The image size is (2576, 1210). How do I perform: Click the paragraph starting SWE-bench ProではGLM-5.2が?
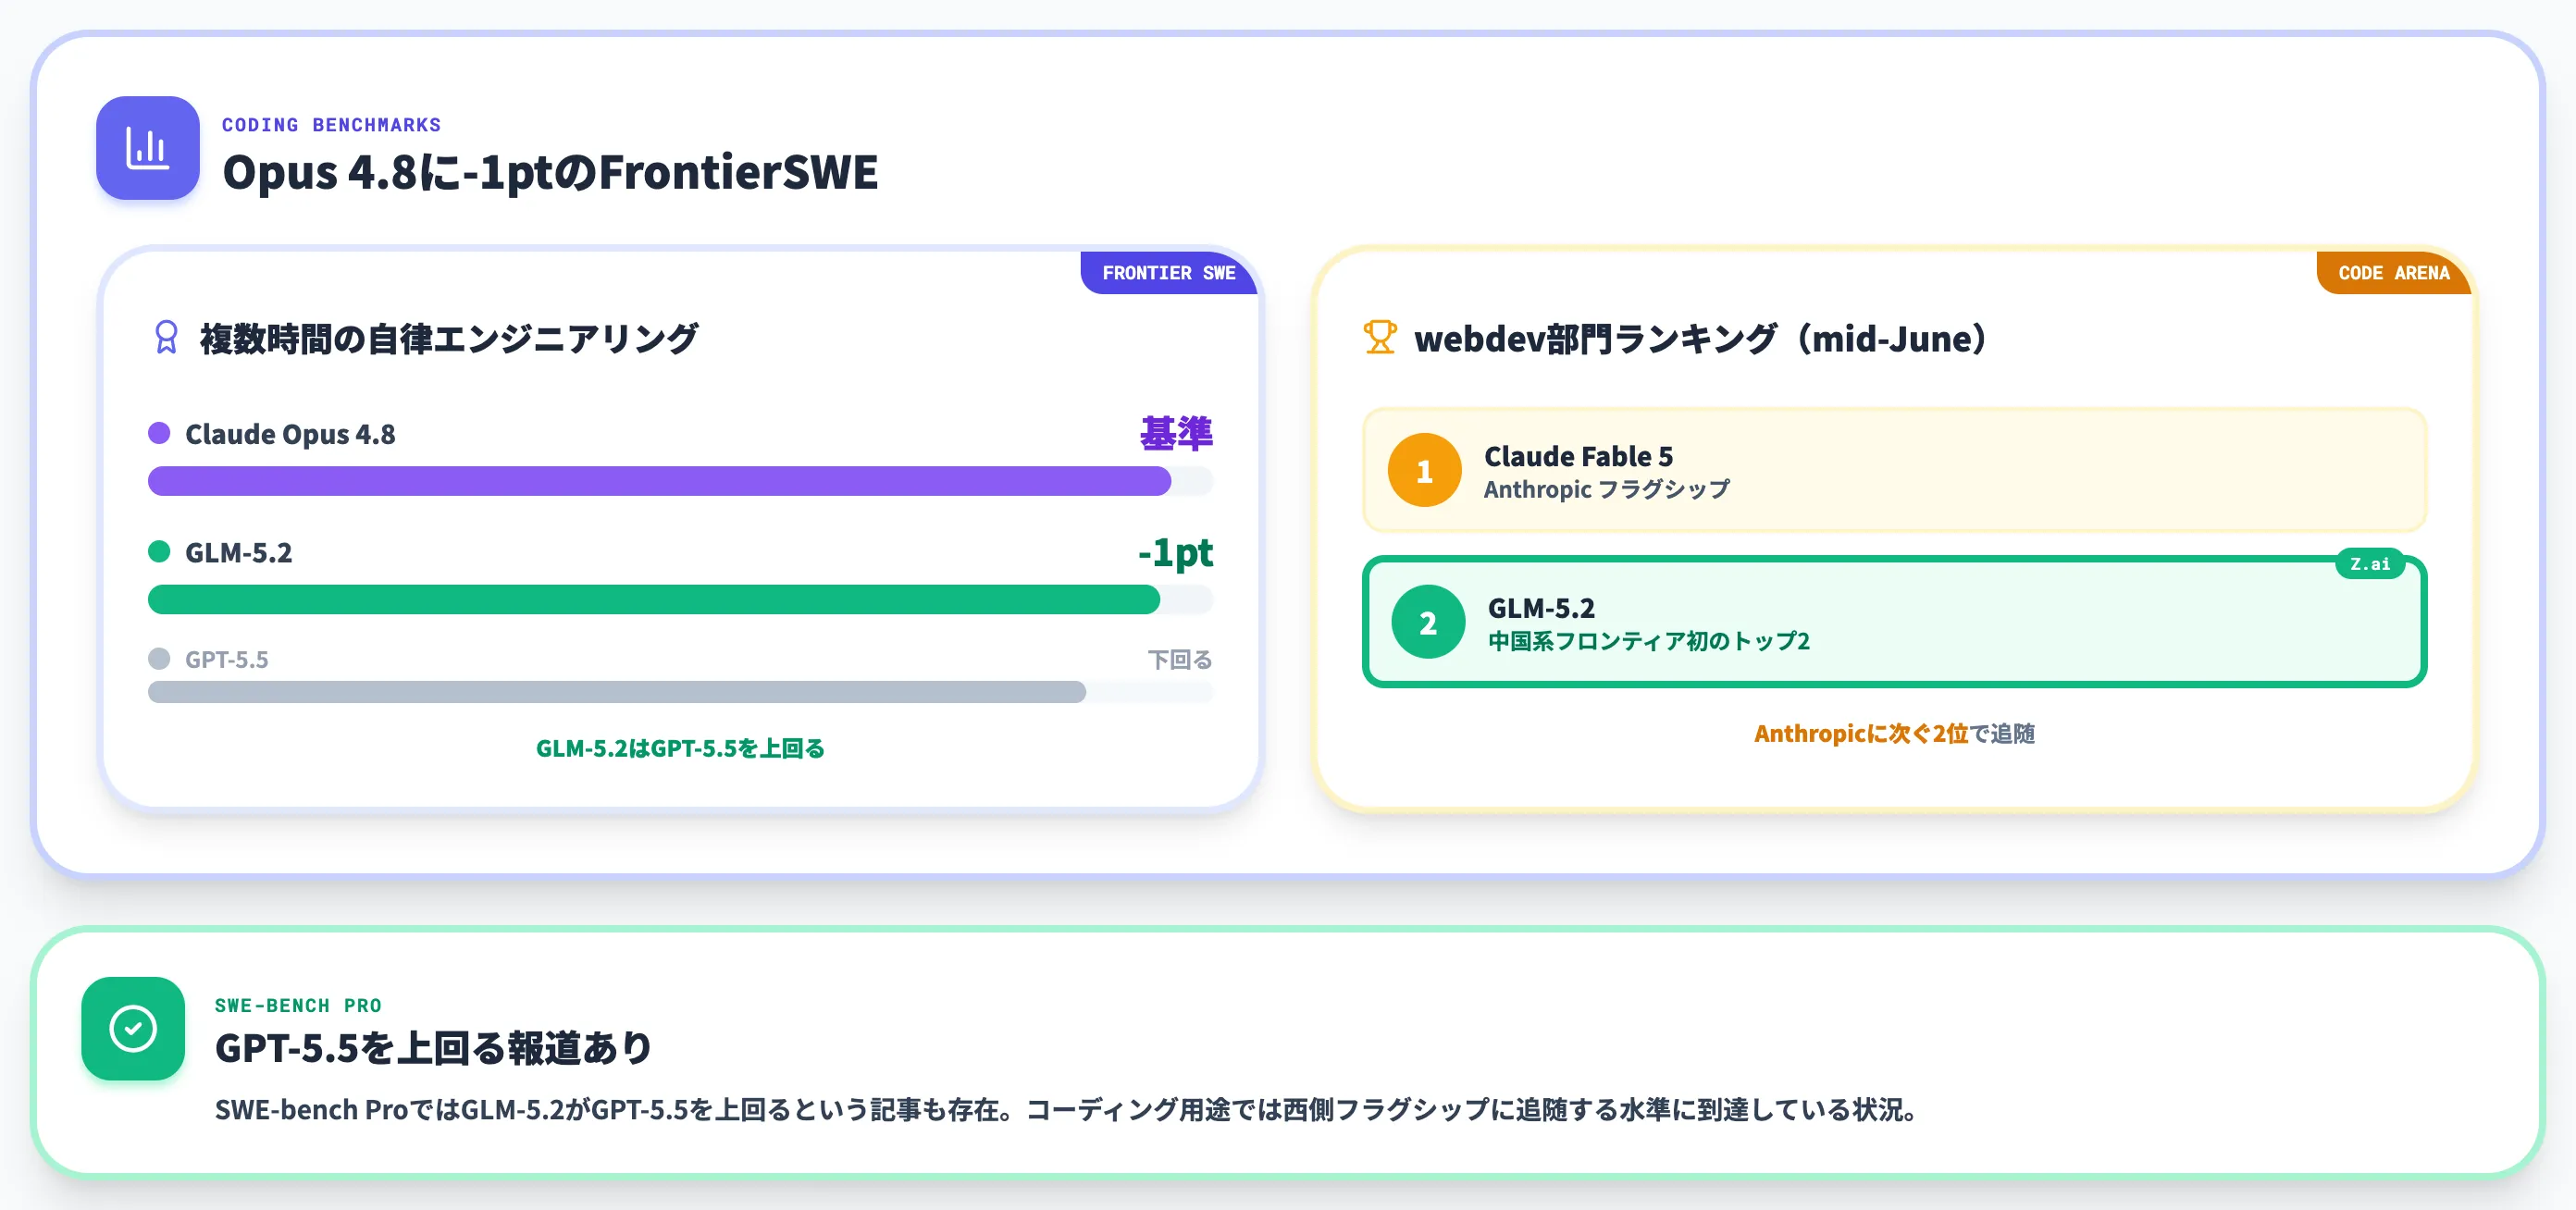point(1065,1110)
